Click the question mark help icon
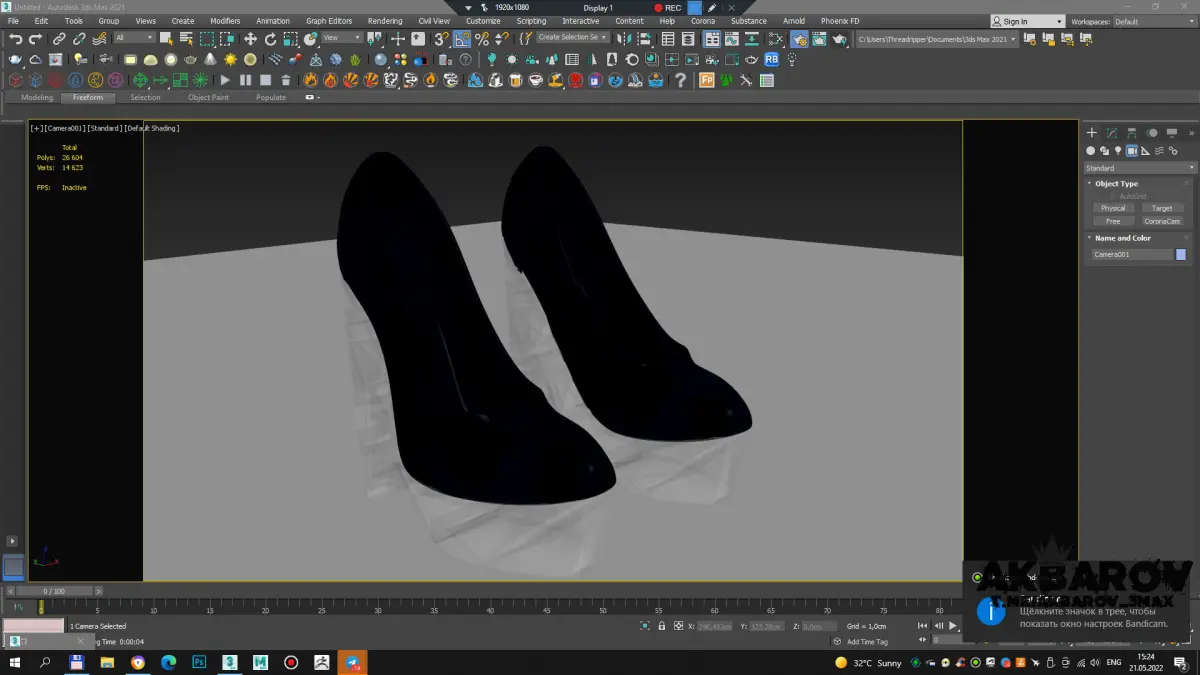Image resolution: width=1200 pixels, height=675 pixels. [x=680, y=80]
